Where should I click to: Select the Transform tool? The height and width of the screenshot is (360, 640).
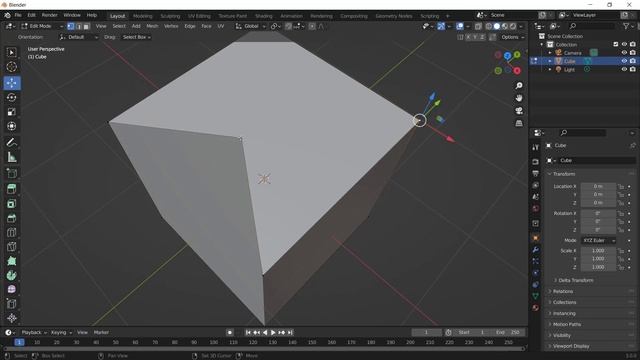[11, 126]
